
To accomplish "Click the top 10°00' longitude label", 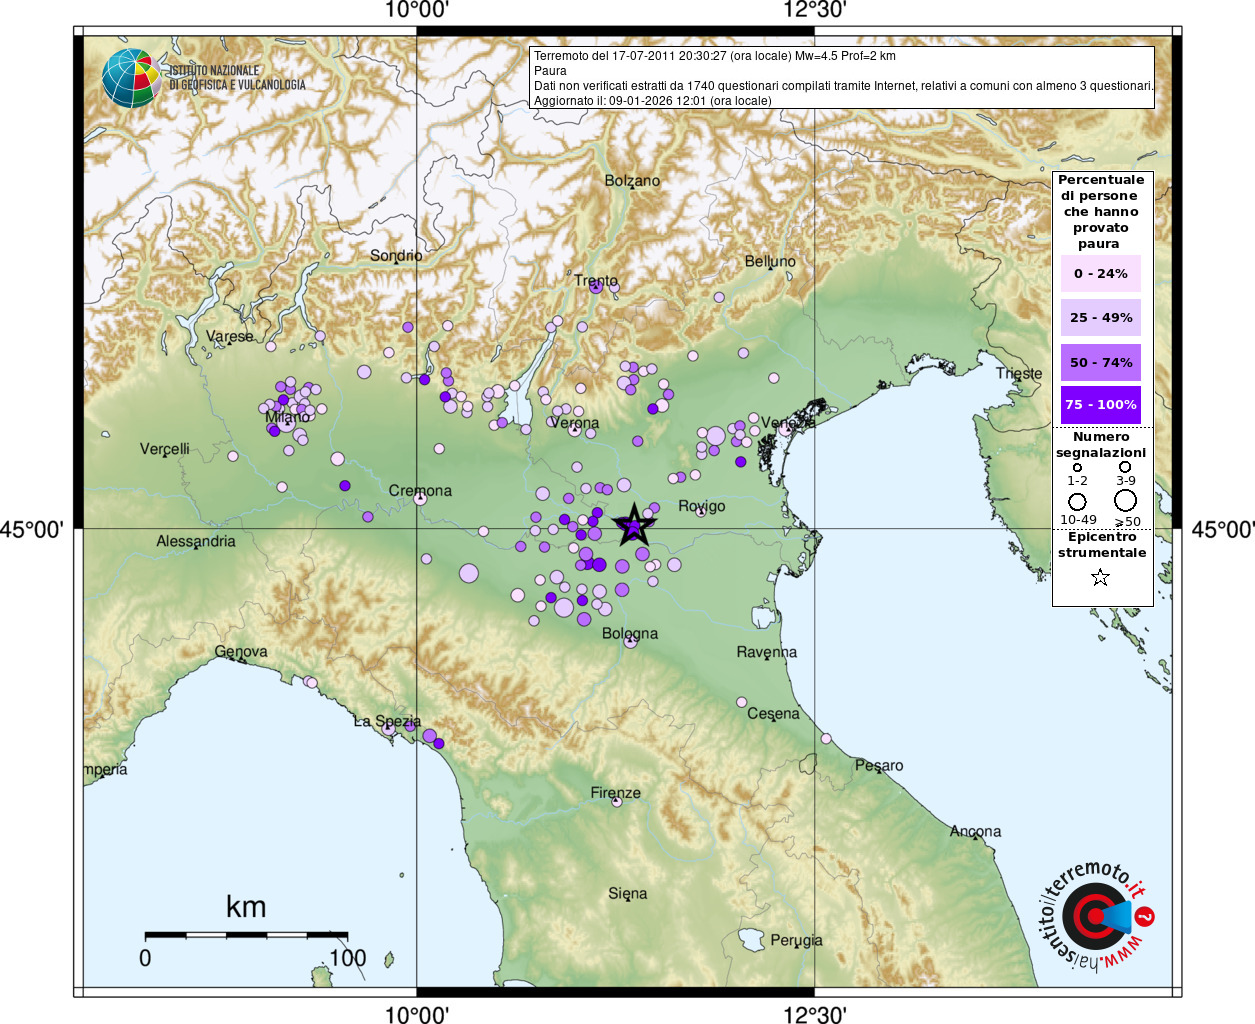I will click(417, 10).
